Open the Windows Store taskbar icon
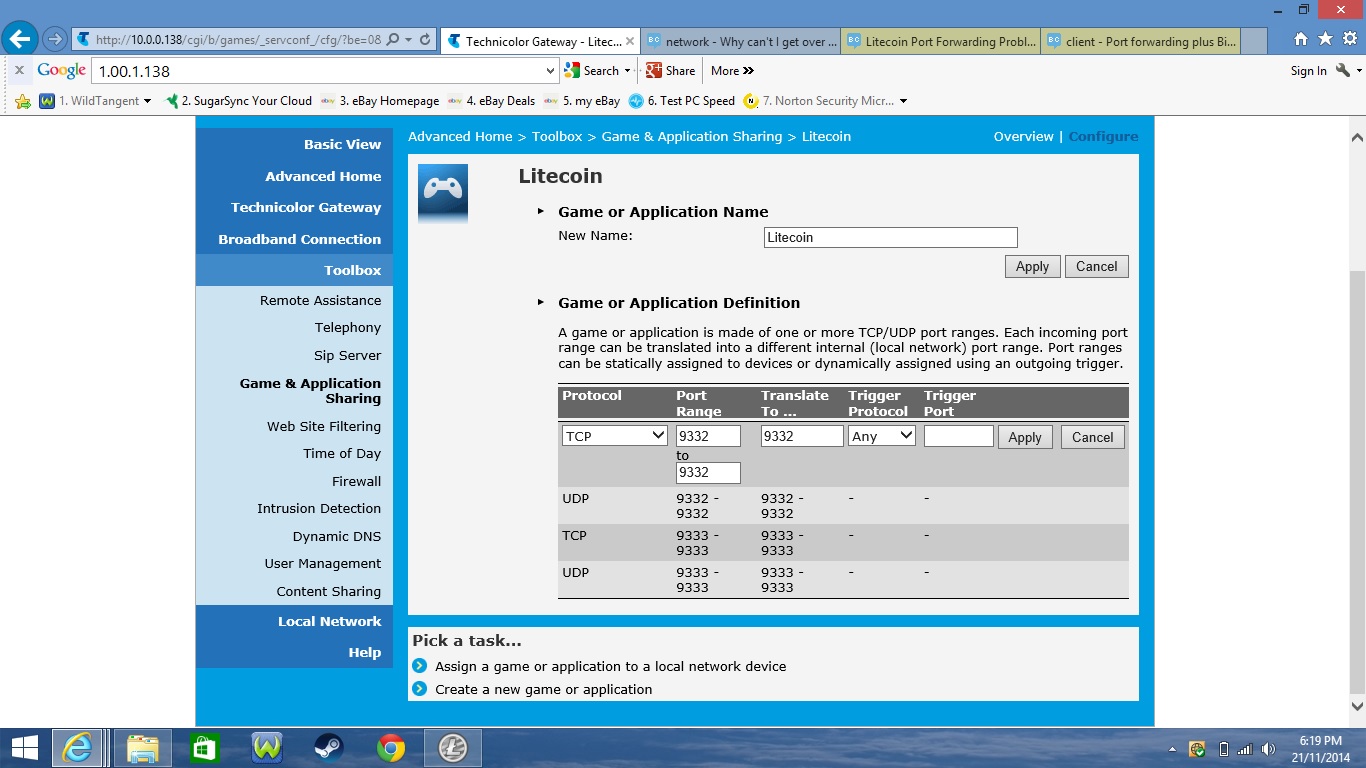 (204, 748)
